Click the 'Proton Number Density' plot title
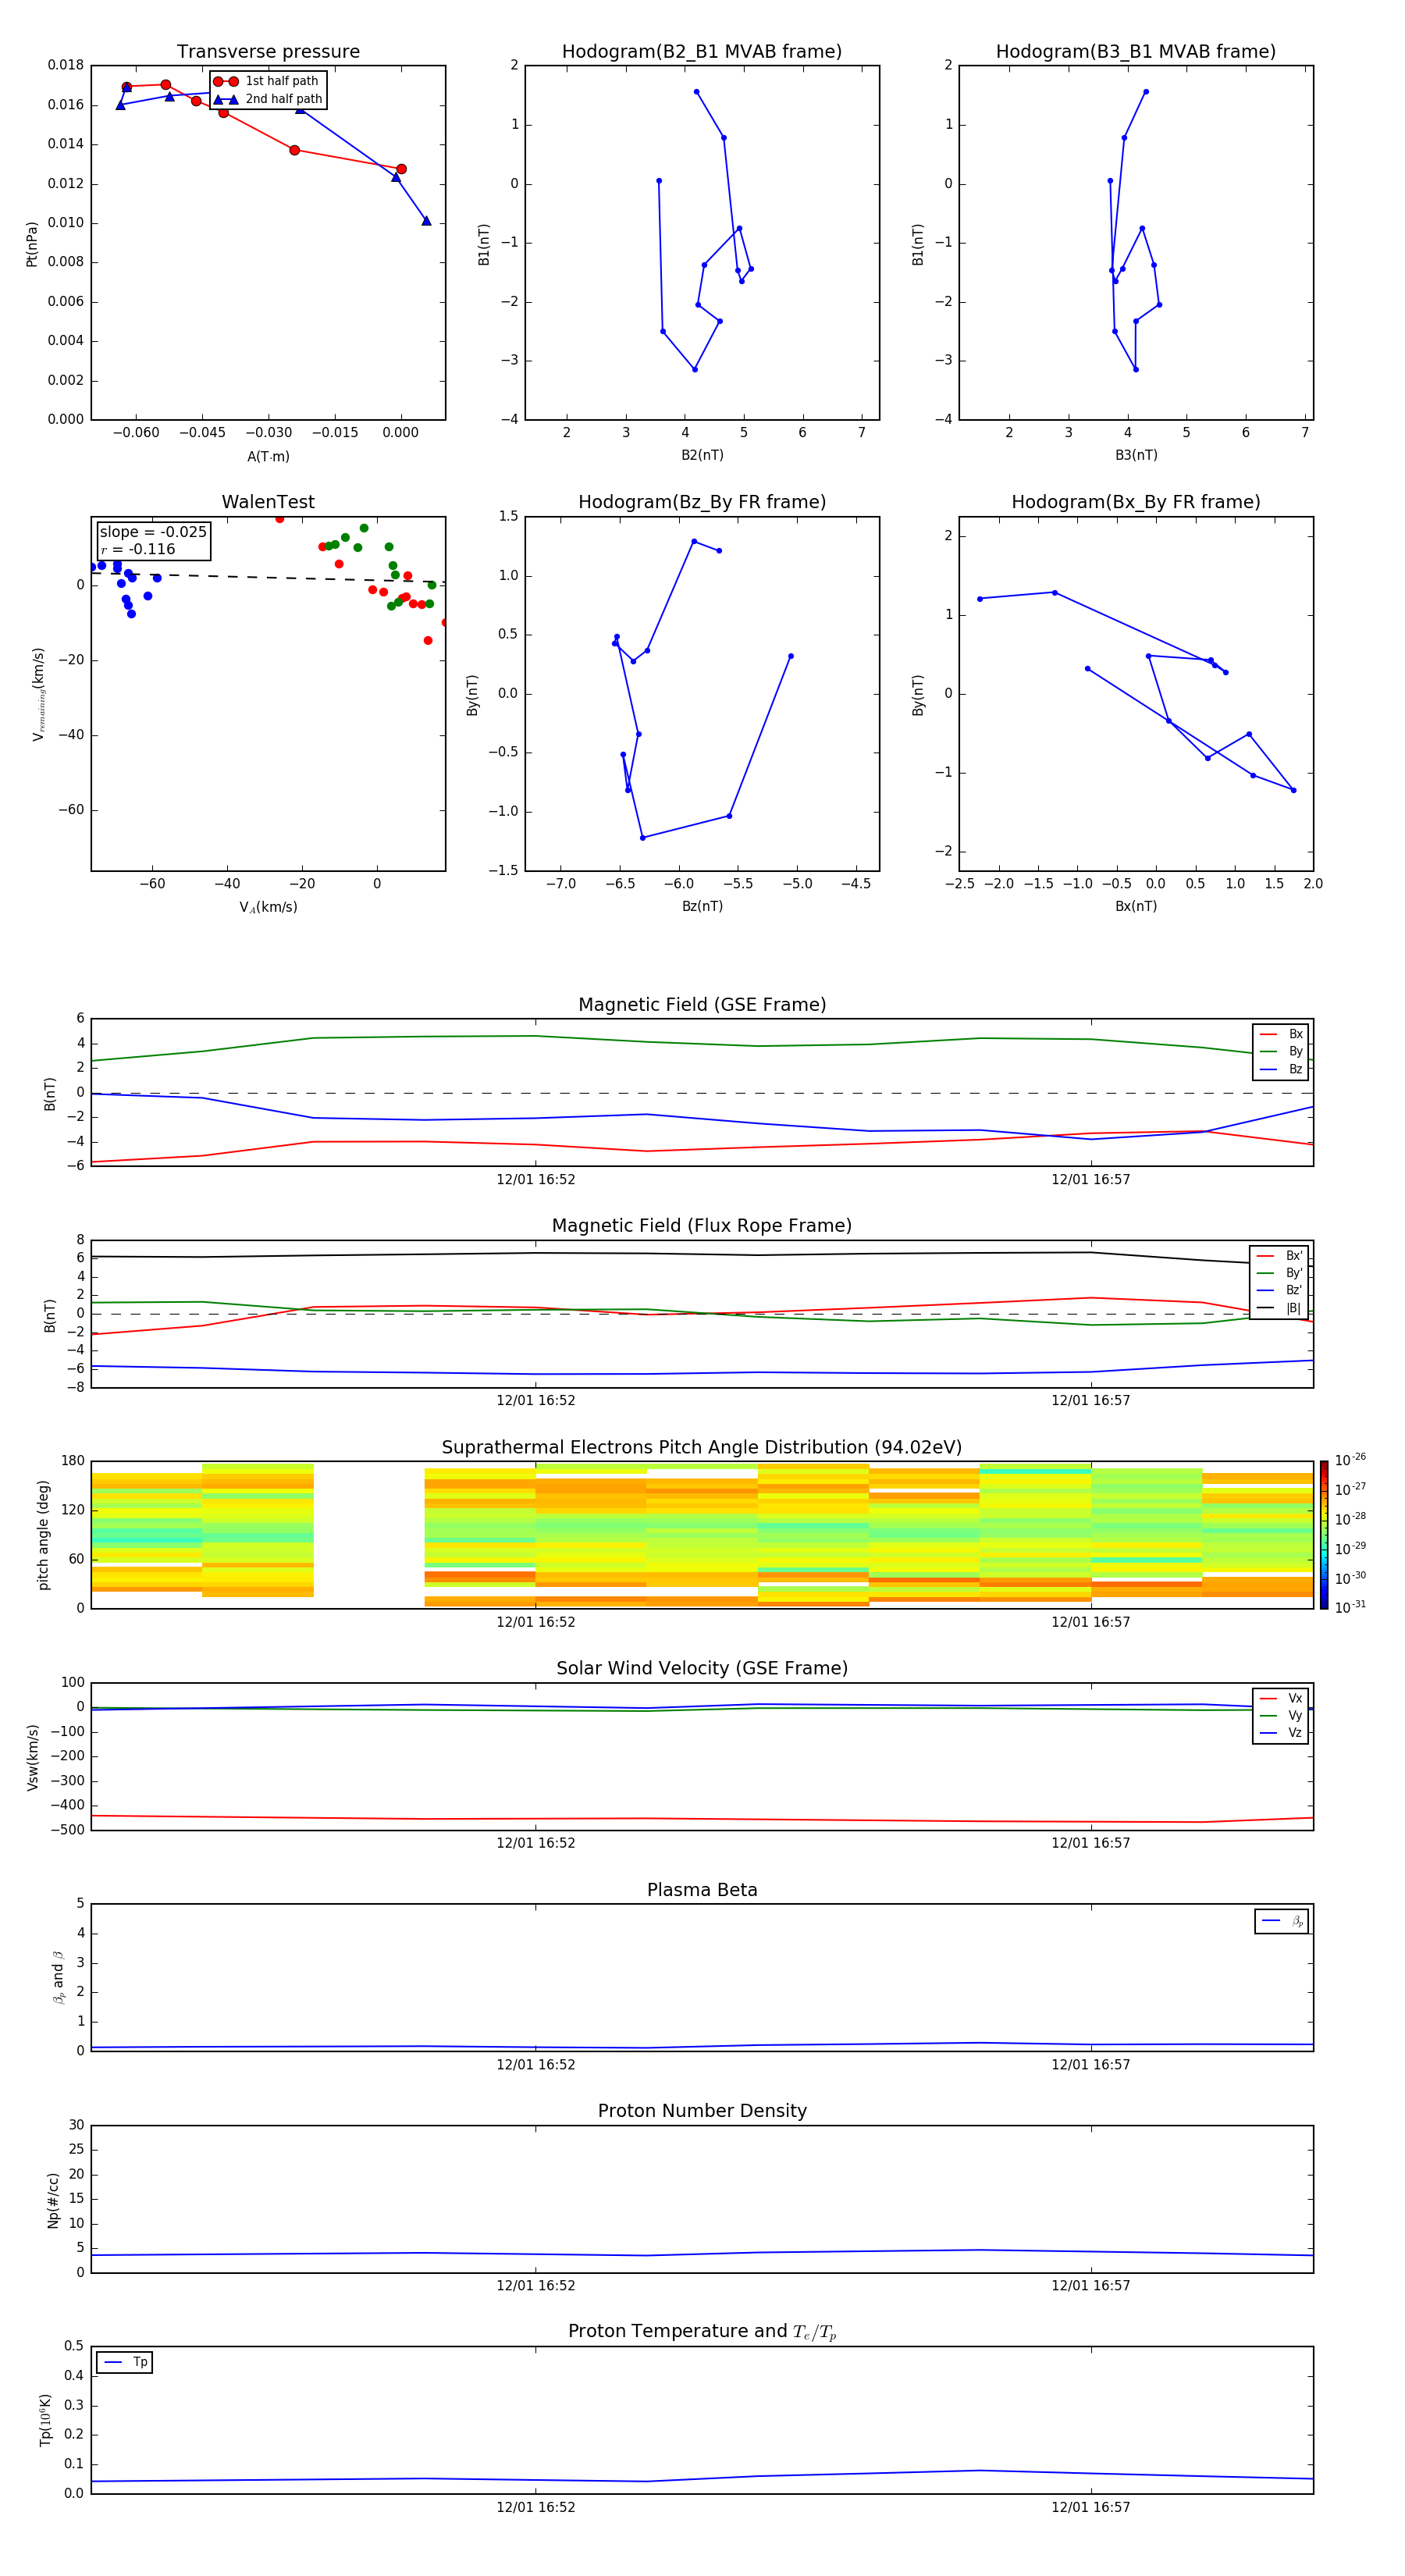This screenshot has width=1405, height=2576. pos(702,2111)
